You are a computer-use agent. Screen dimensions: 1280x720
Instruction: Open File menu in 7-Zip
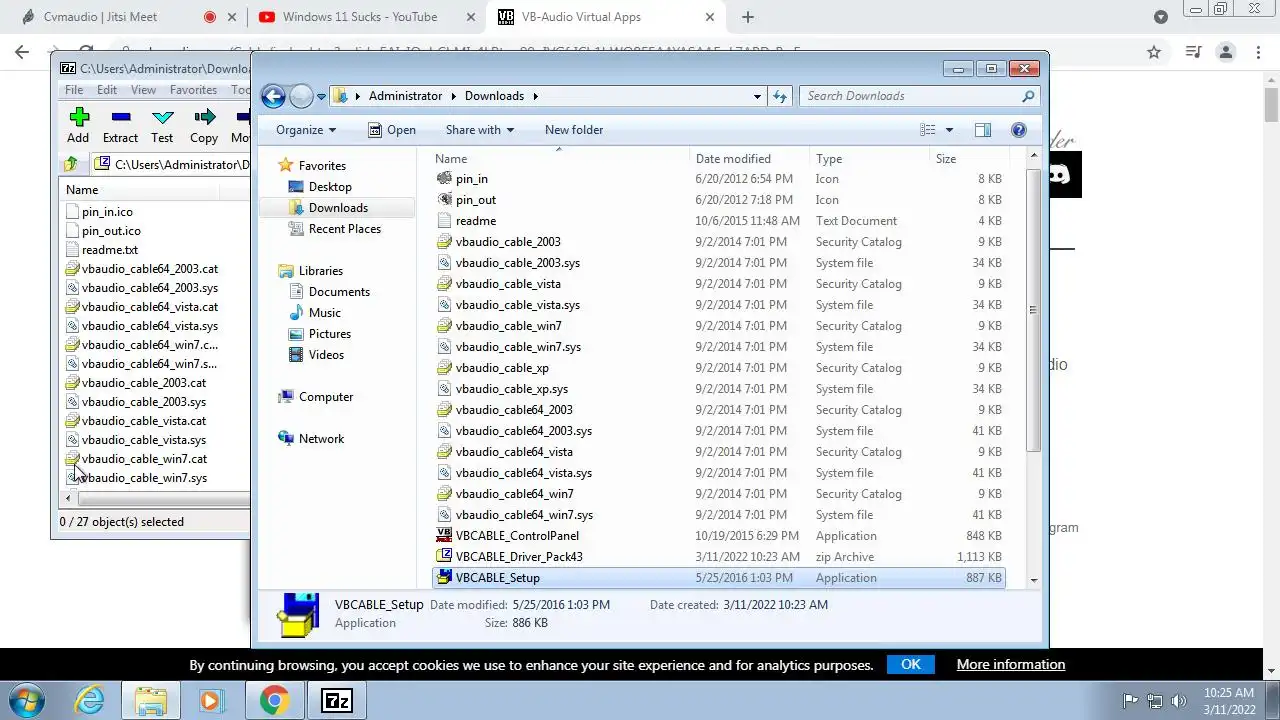coord(74,90)
